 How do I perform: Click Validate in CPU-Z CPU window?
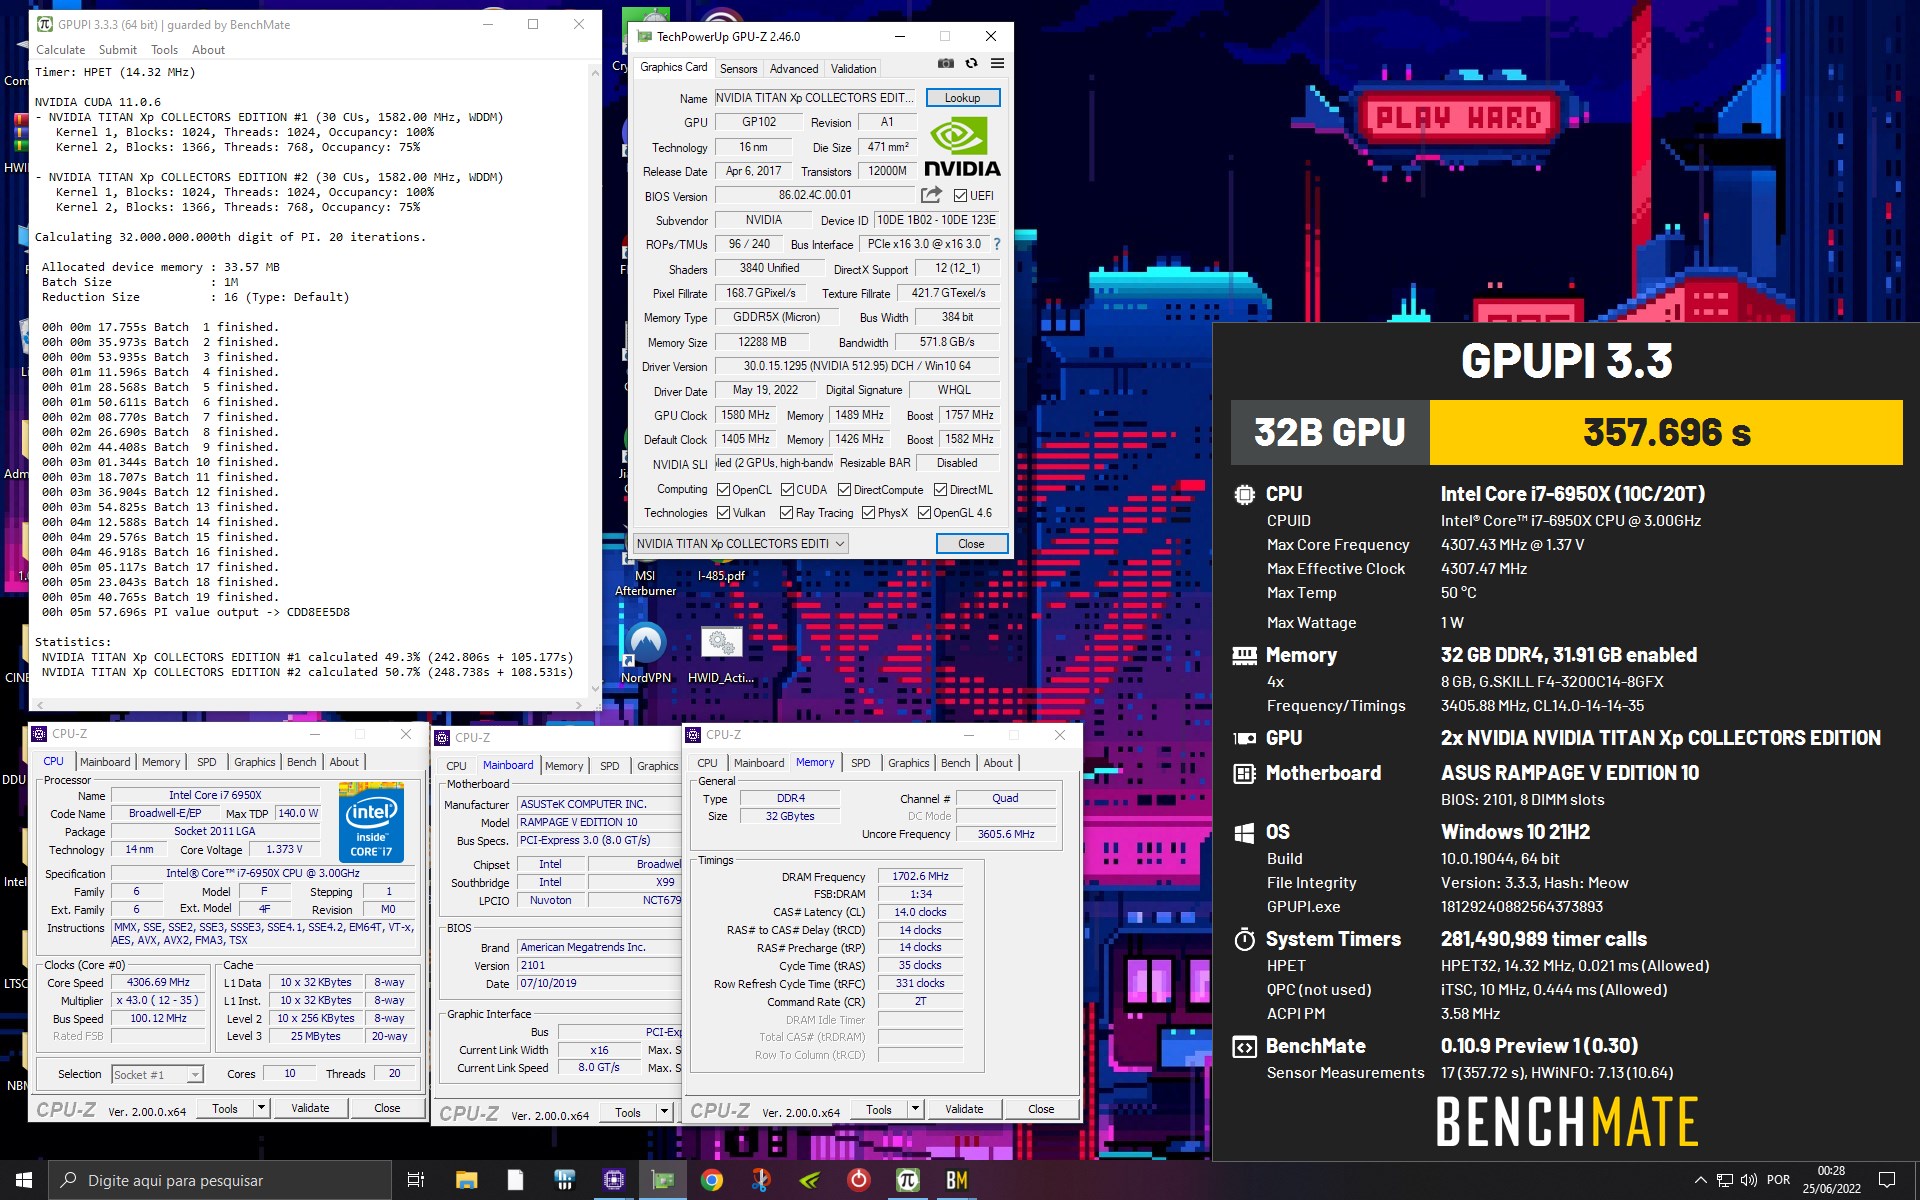310,1108
